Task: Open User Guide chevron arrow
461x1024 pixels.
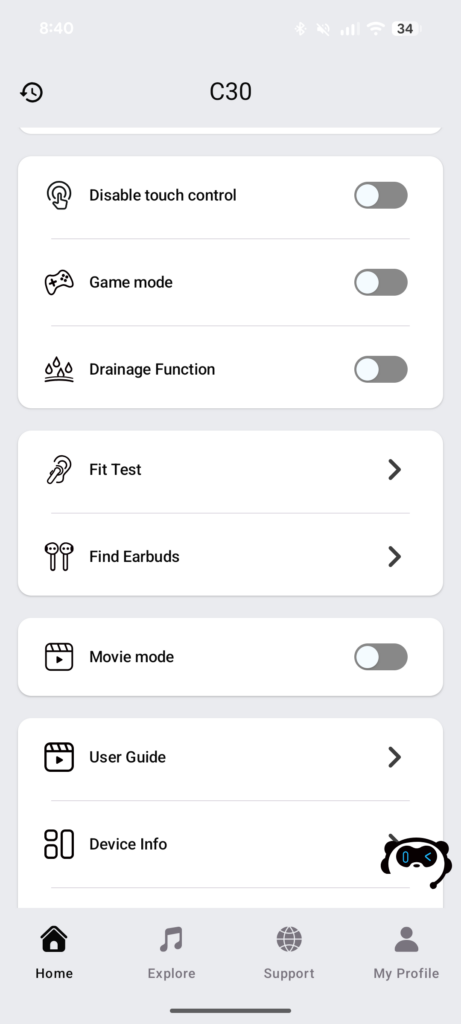Action: (394, 757)
